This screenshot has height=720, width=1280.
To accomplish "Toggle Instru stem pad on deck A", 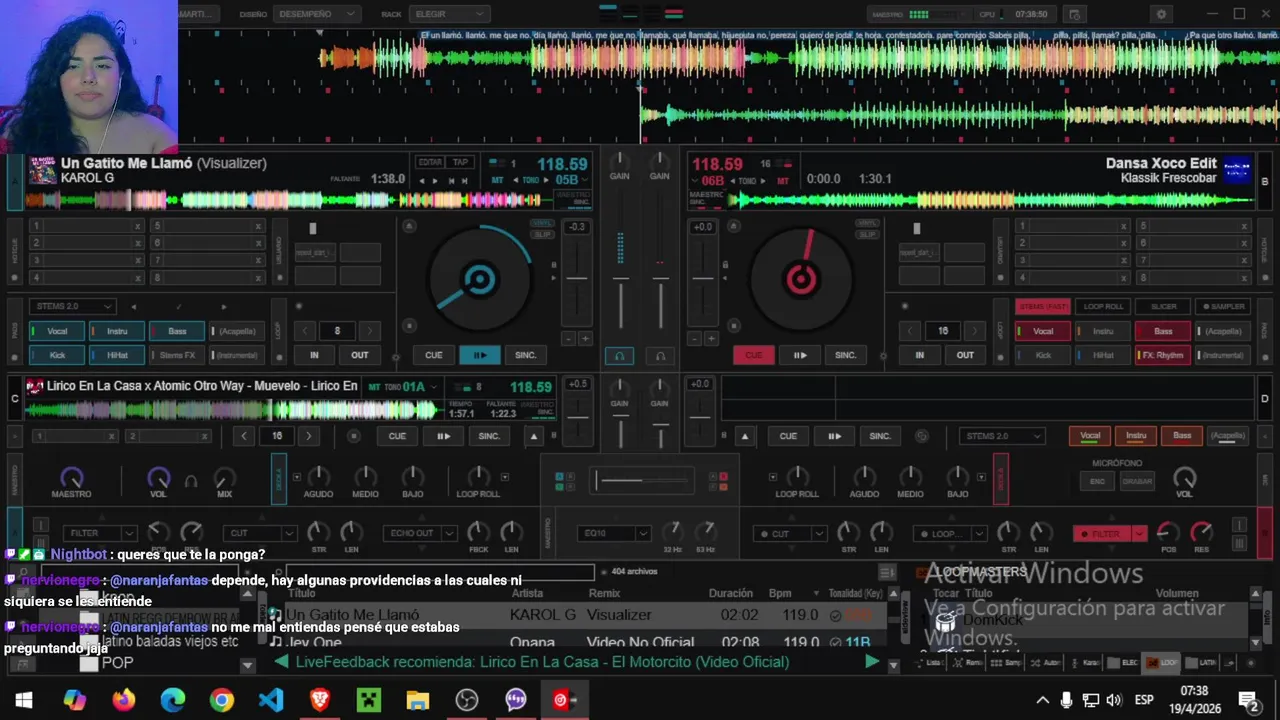I will [117, 331].
